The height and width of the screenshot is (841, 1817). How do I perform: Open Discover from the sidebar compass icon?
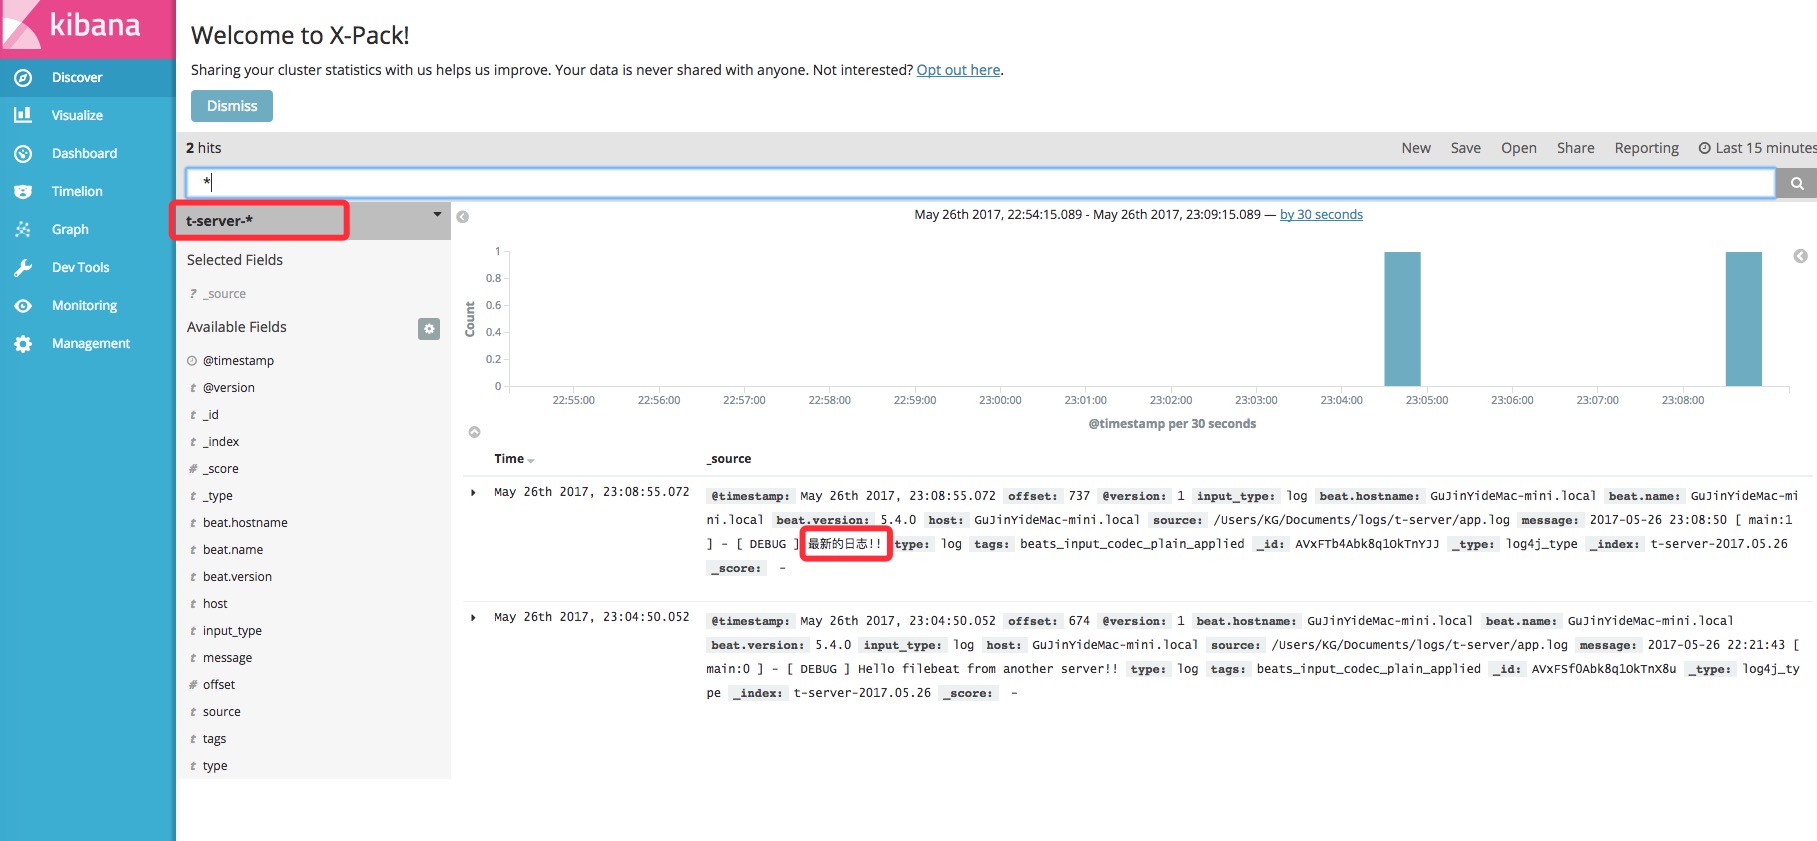23,78
